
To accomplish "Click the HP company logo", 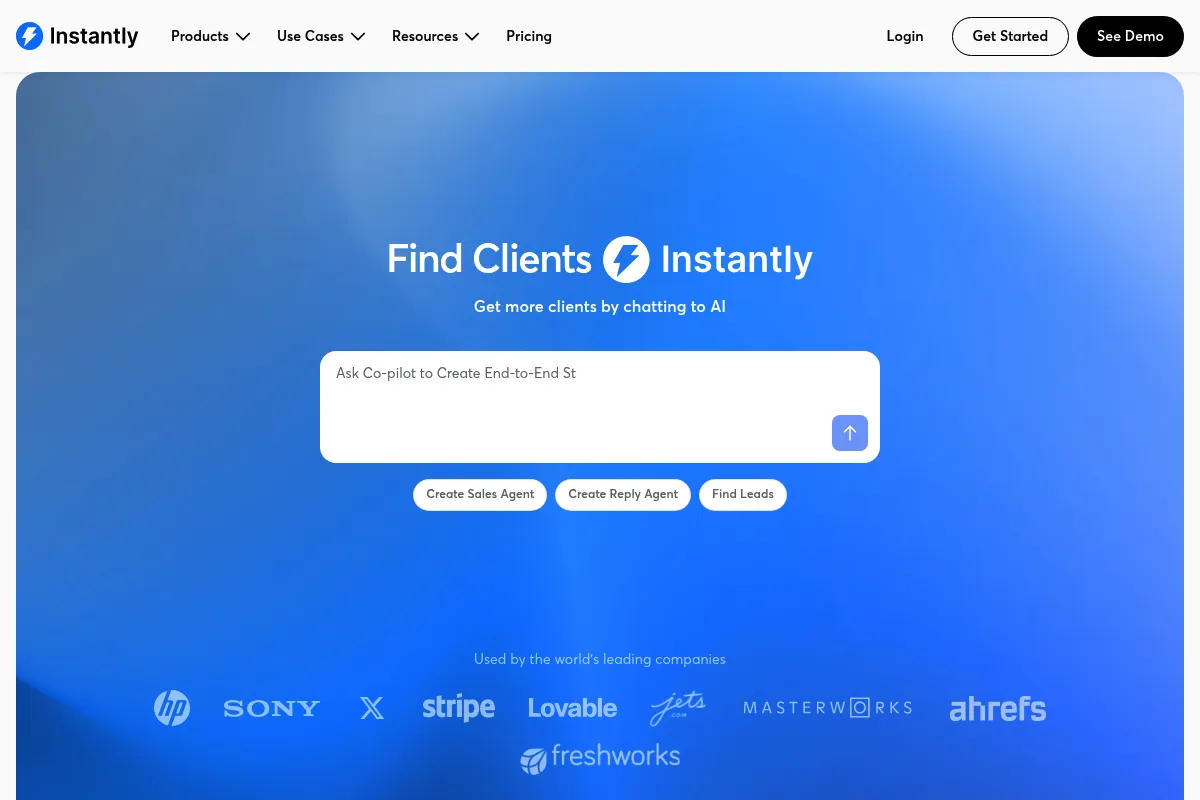I will (172, 708).
